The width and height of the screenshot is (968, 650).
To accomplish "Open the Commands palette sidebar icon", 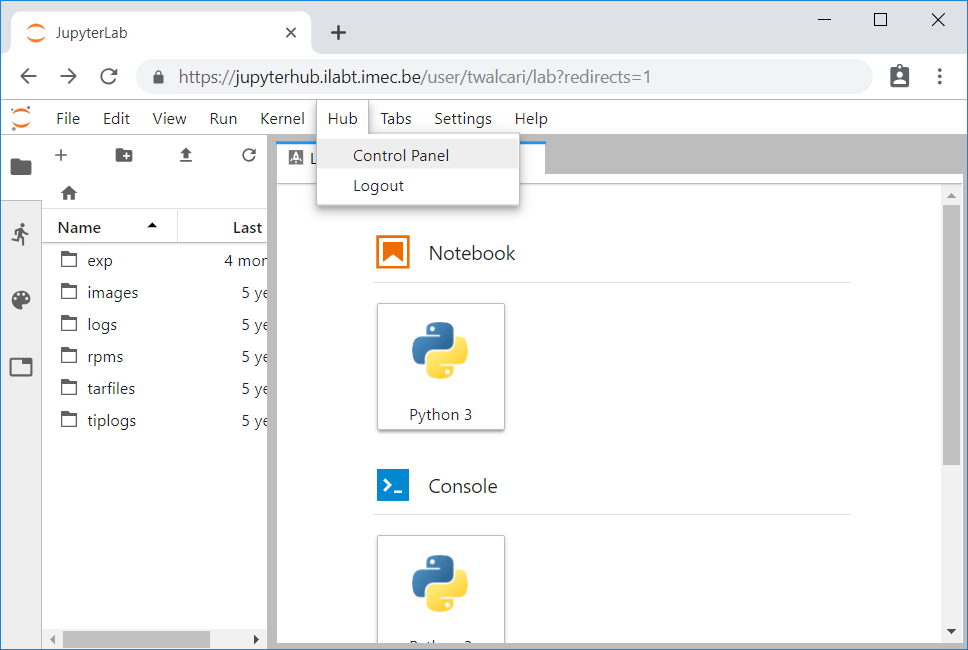I will point(21,300).
